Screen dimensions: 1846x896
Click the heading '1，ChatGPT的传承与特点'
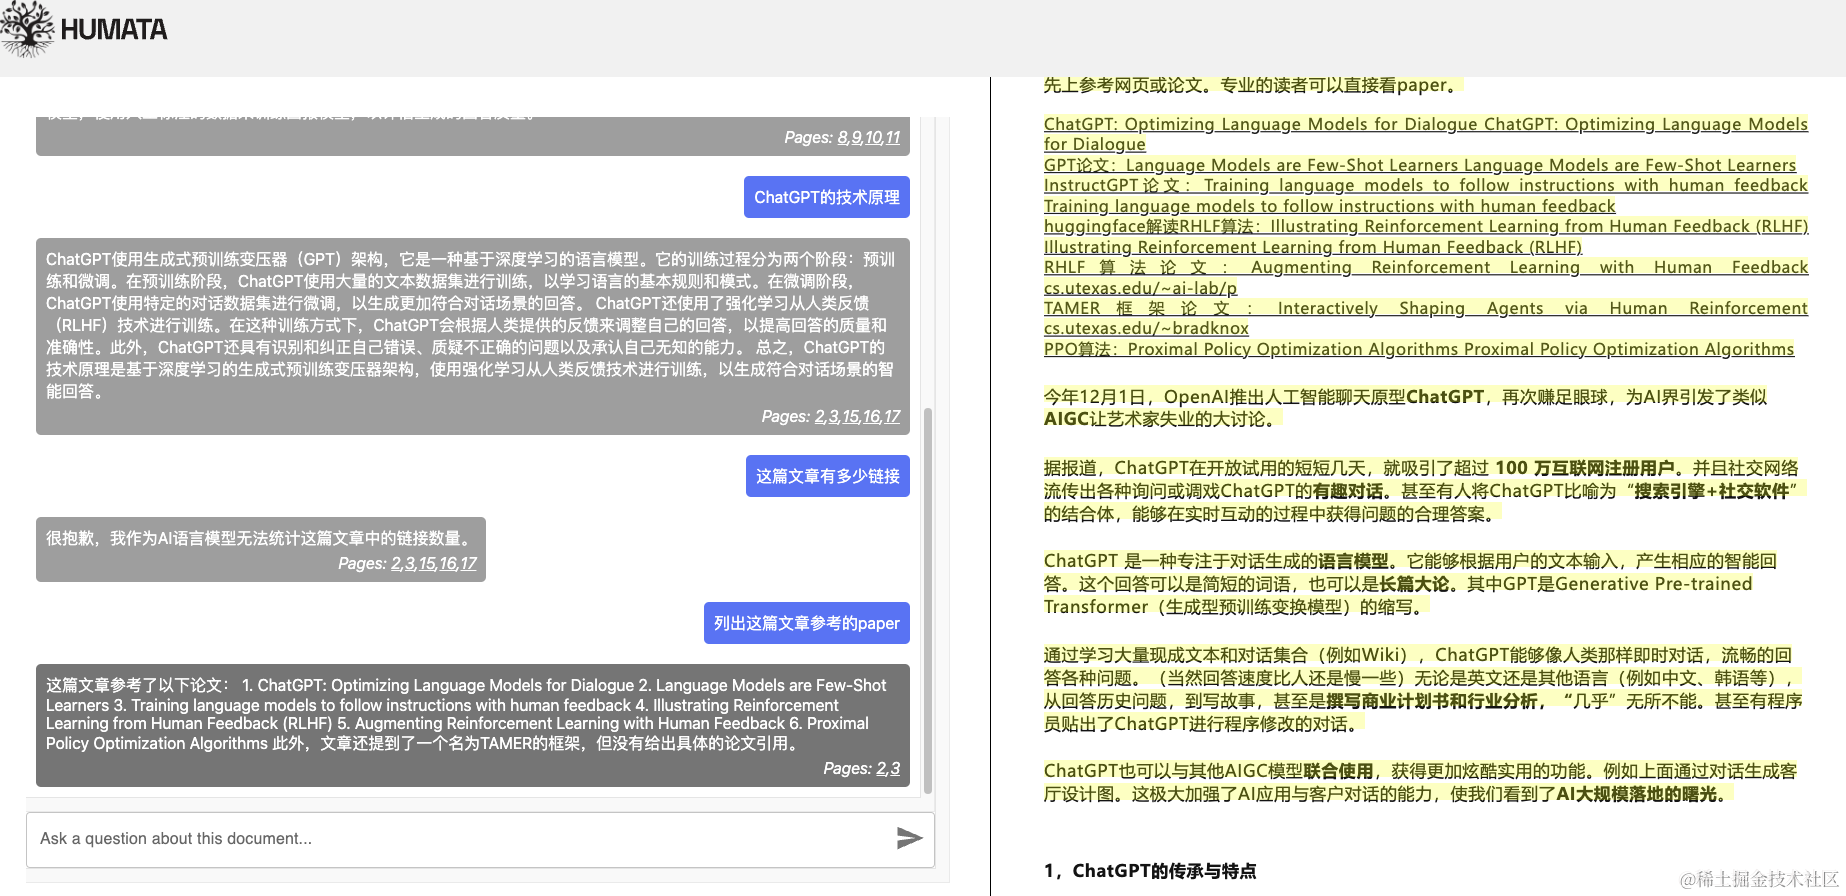(x=1150, y=870)
